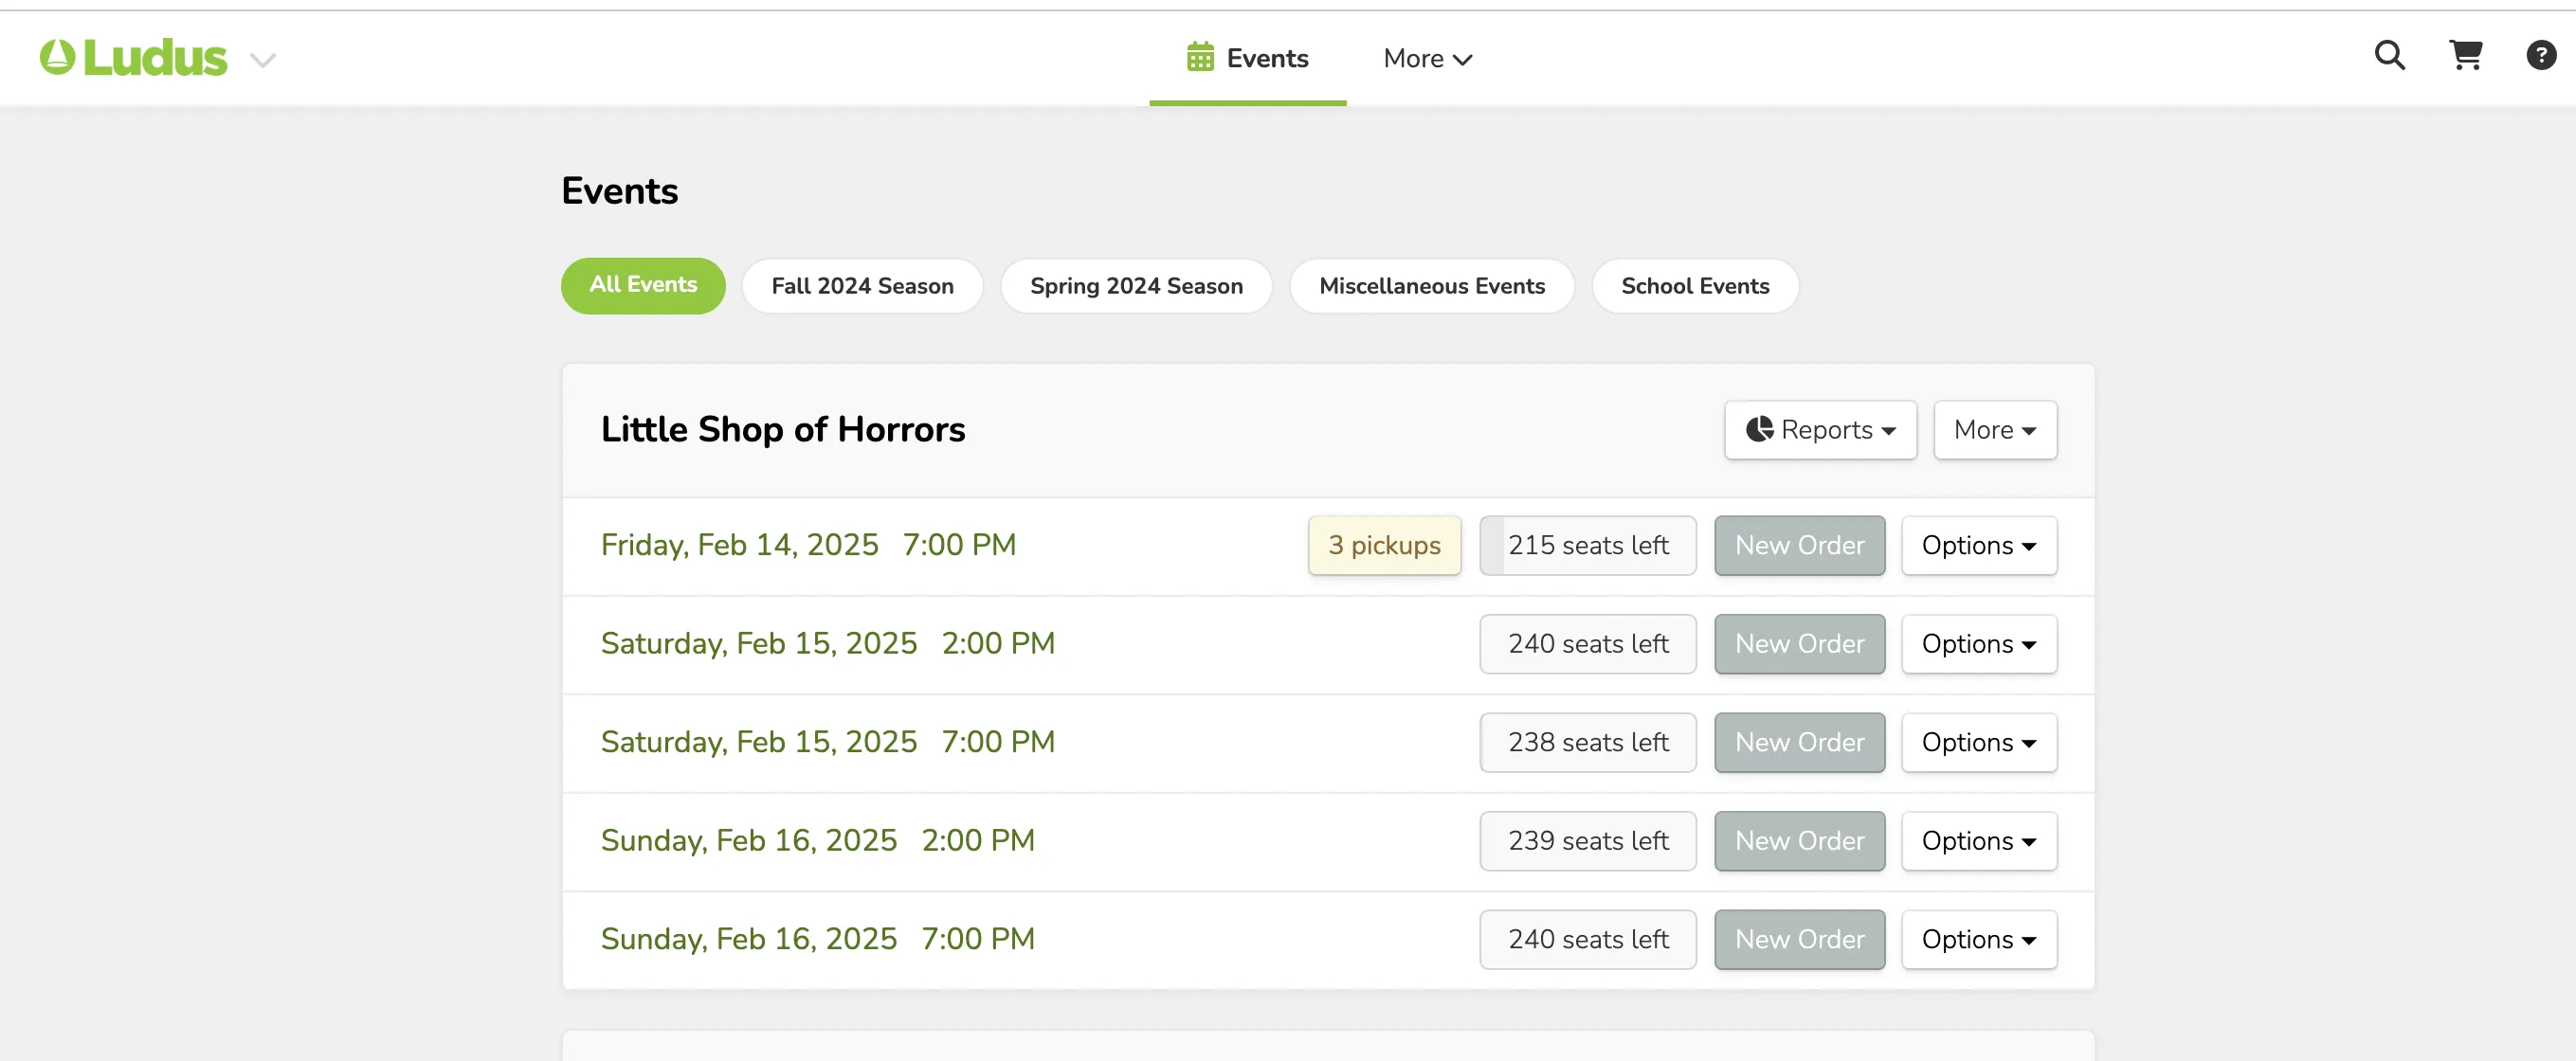Screen dimensions: 2576x1061
Task: Create New Order for Sunday 2:00 PM show
Action: coord(1799,841)
